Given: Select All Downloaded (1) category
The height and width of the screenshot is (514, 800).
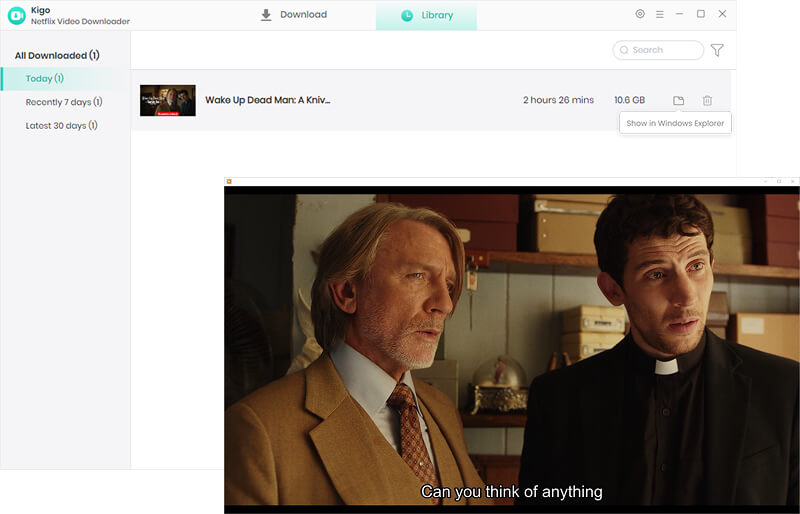Looking at the screenshot, I should tap(57, 55).
